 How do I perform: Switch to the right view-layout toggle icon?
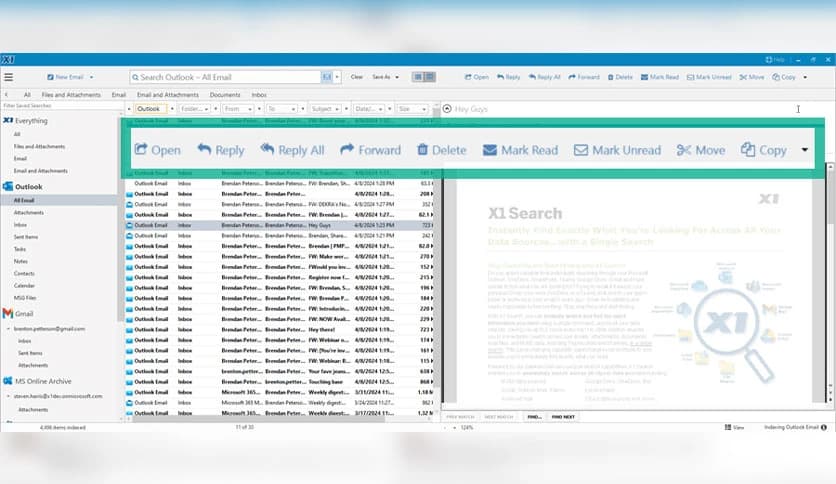[x=429, y=77]
